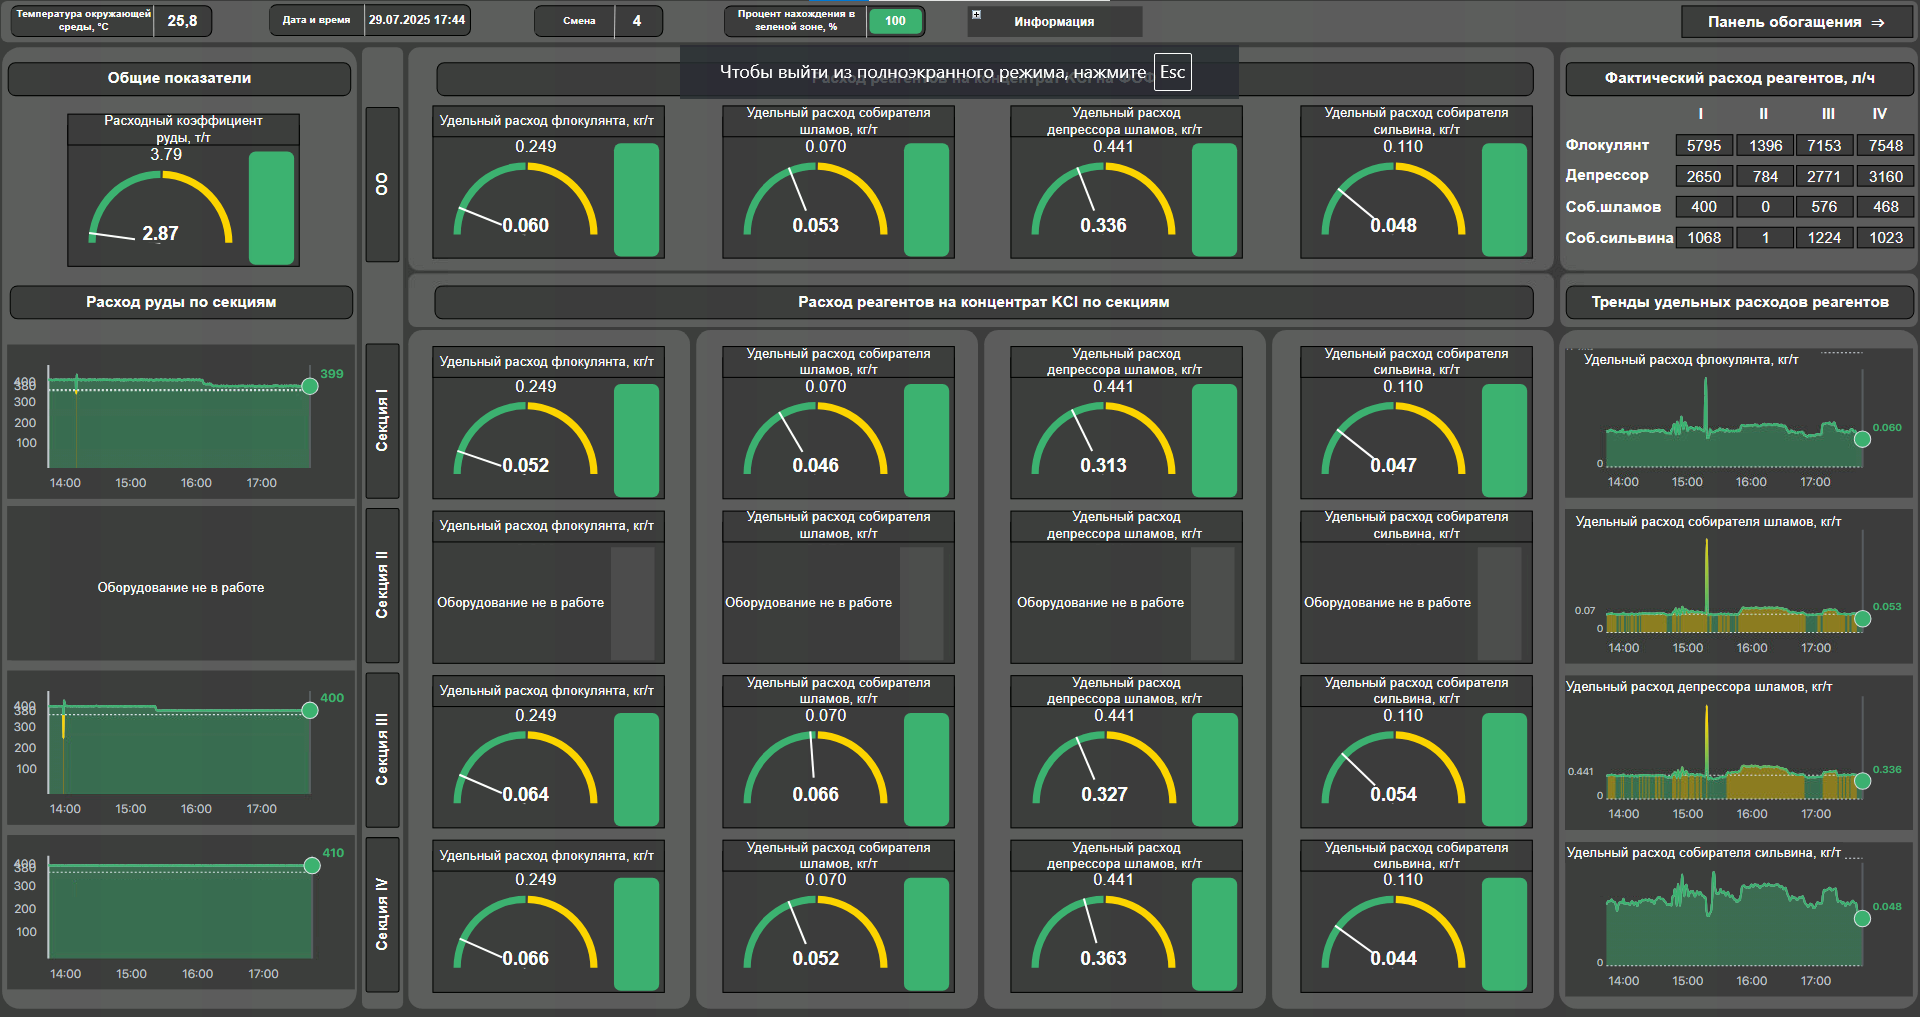Click slime collector gauge showing 0.053

[814, 200]
